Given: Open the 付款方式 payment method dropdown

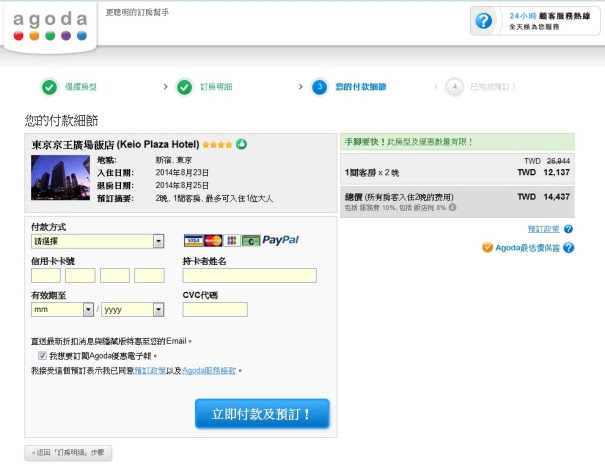Looking at the screenshot, I should point(98,241).
